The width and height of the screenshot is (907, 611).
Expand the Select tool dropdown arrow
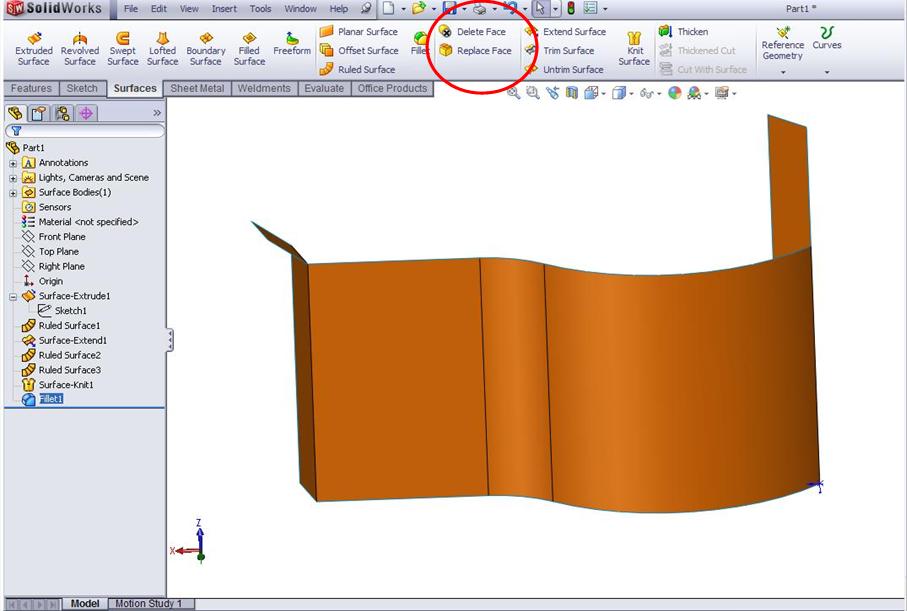(555, 9)
